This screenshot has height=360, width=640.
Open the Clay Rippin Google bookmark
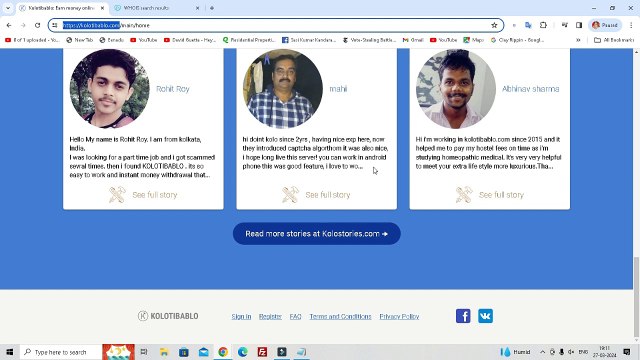tap(518, 40)
